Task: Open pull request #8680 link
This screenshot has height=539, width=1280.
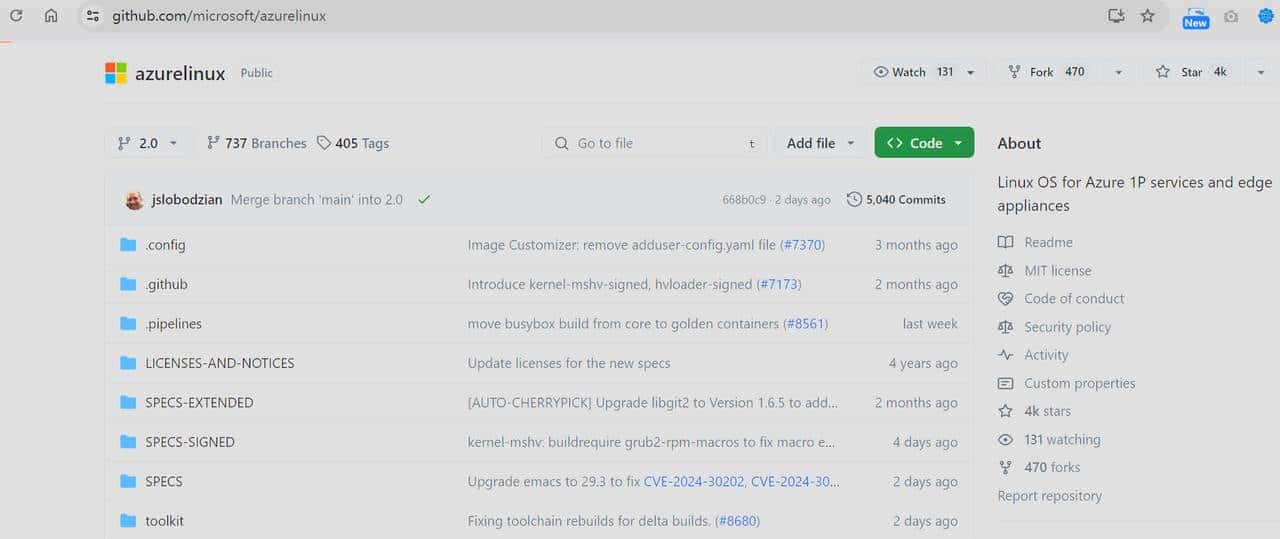Action: point(737,521)
